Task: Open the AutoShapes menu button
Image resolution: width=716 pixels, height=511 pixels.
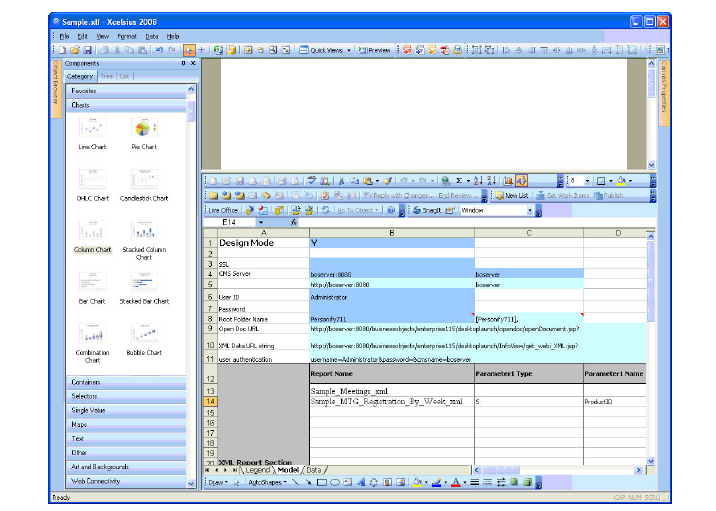Action: 265,482
